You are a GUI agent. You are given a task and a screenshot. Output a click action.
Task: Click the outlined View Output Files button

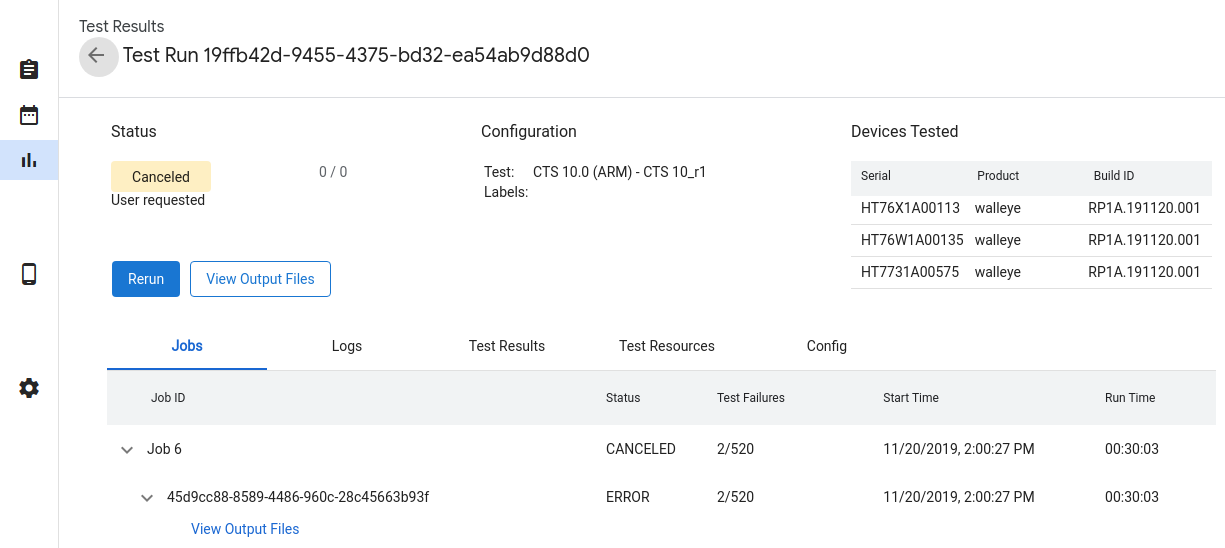point(260,279)
